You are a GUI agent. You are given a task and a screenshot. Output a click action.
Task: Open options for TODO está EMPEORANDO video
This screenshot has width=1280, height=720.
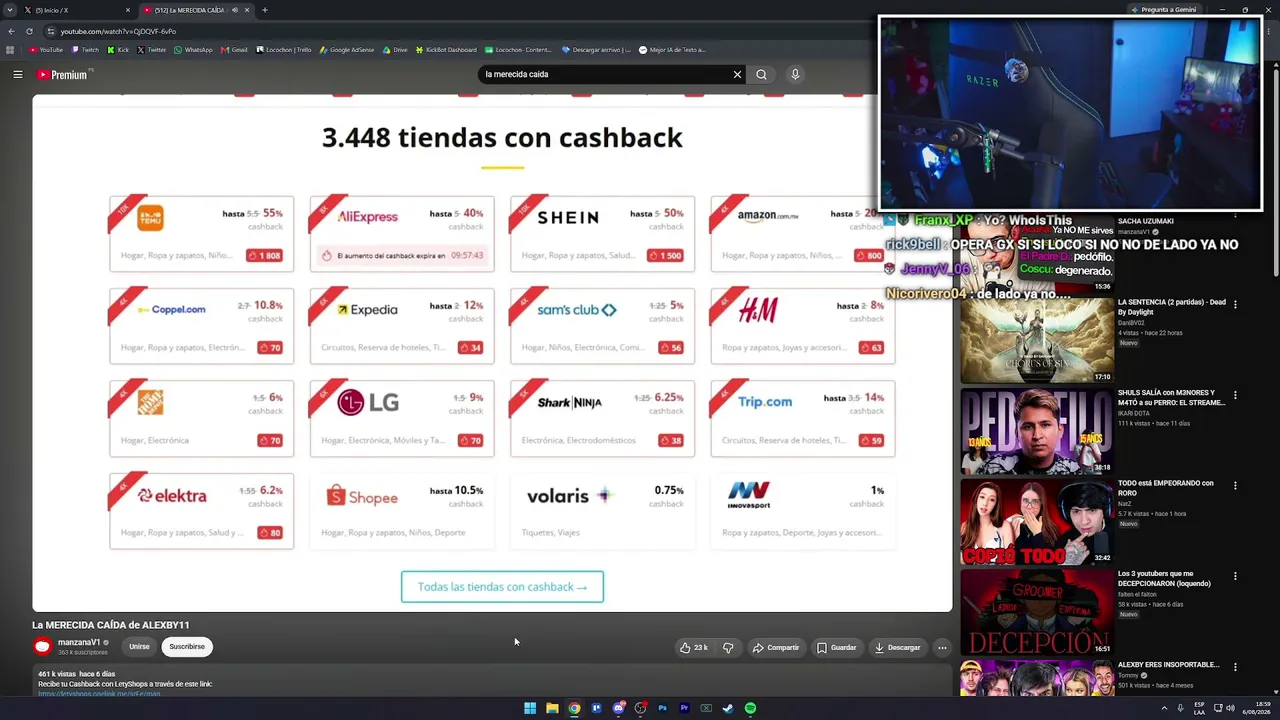[1235, 485]
